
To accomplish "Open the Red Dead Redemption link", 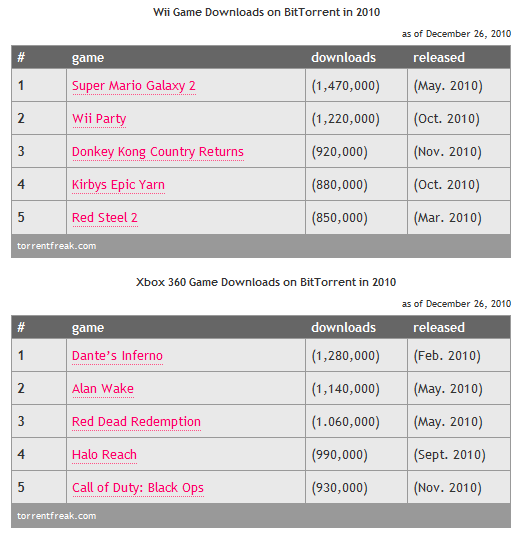I will [x=136, y=421].
